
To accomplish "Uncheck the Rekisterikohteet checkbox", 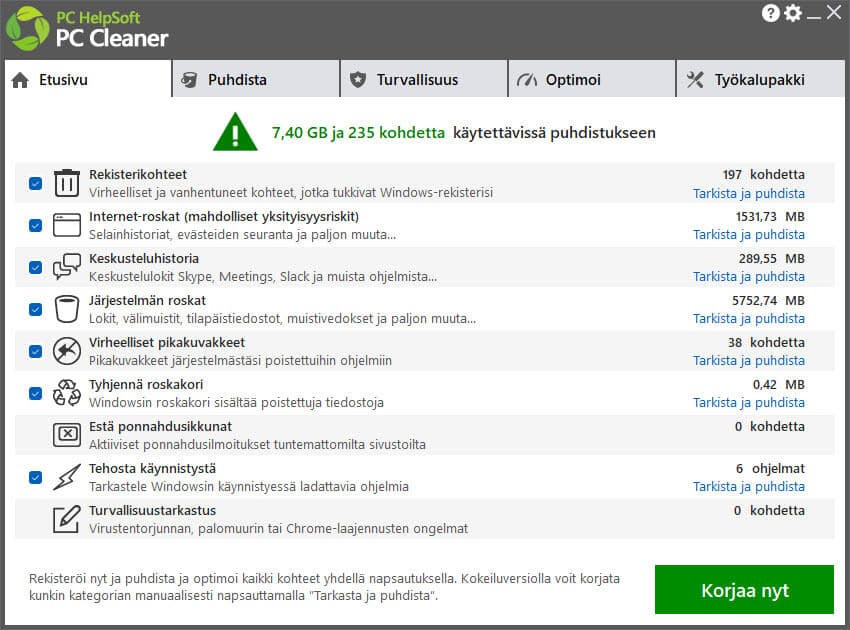I will 35,183.
